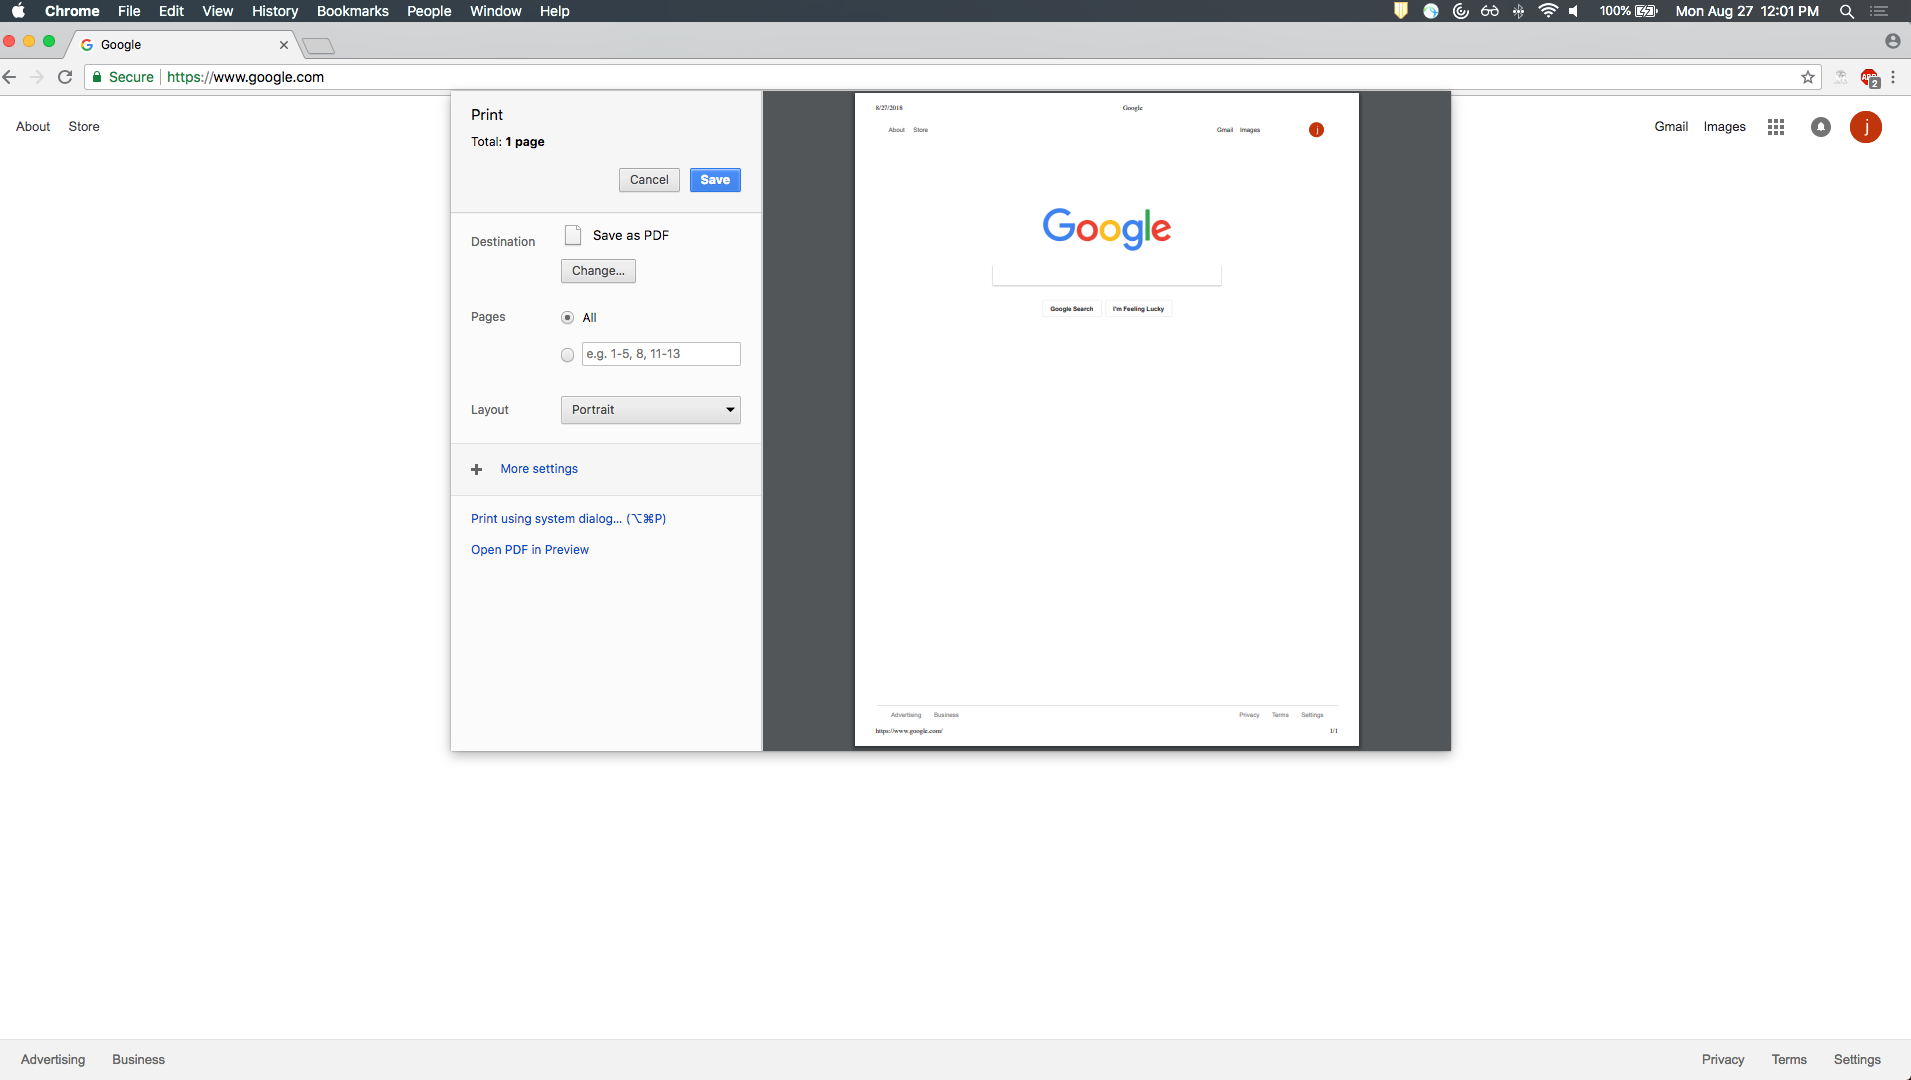Open the Help menu
This screenshot has height=1080, width=1911.
click(555, 11)
